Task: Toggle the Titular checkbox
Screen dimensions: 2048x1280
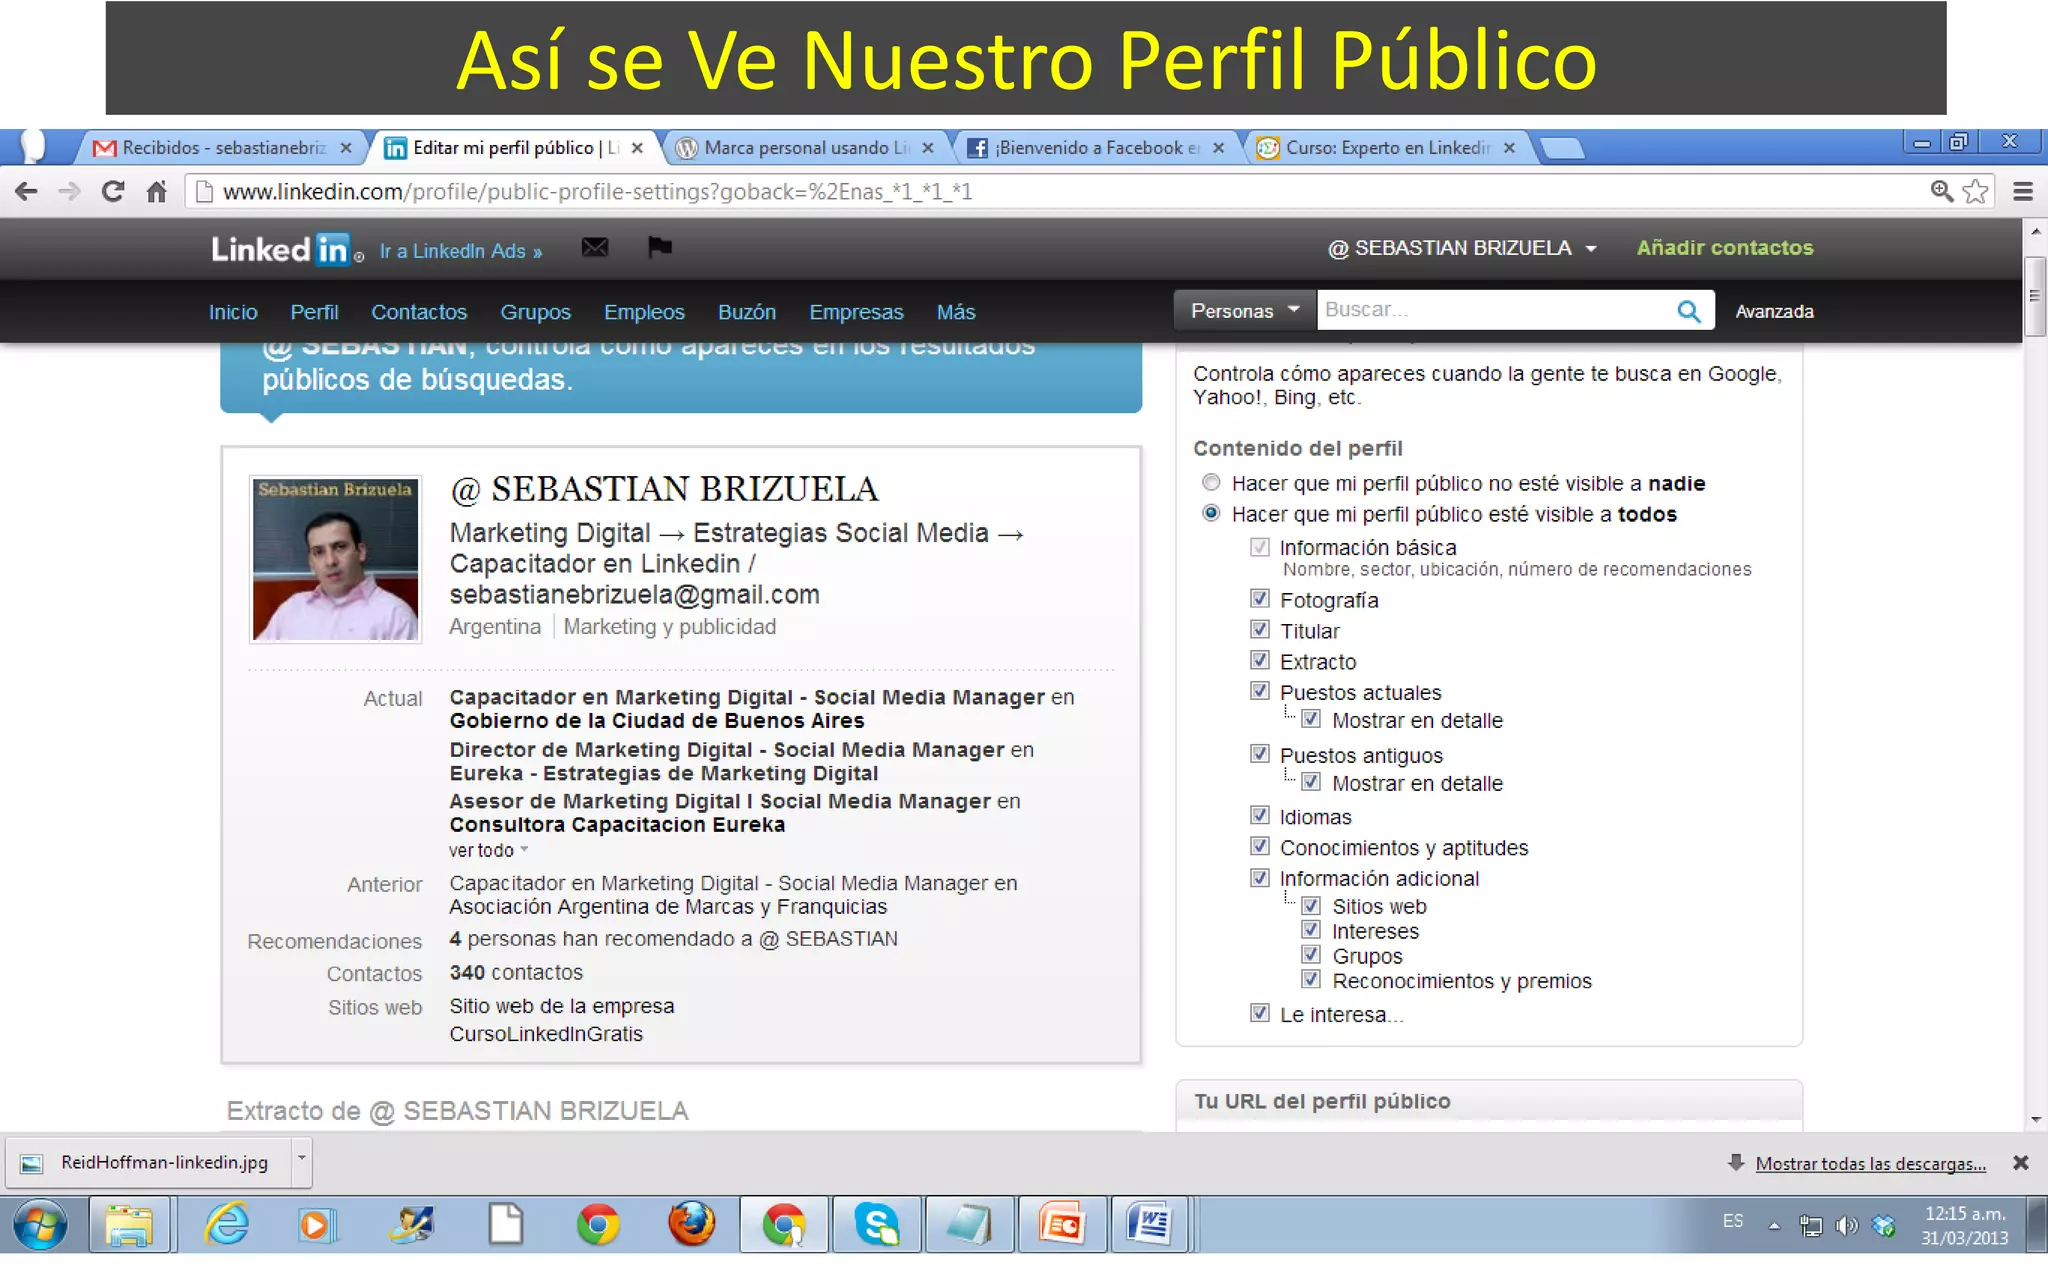Action: pos(1260,630)
